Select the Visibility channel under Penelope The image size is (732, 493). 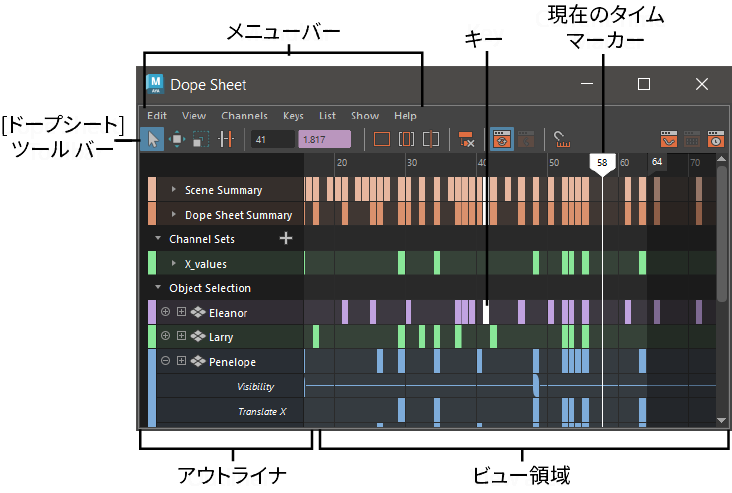pyautogui.click(x=255, y=387)
